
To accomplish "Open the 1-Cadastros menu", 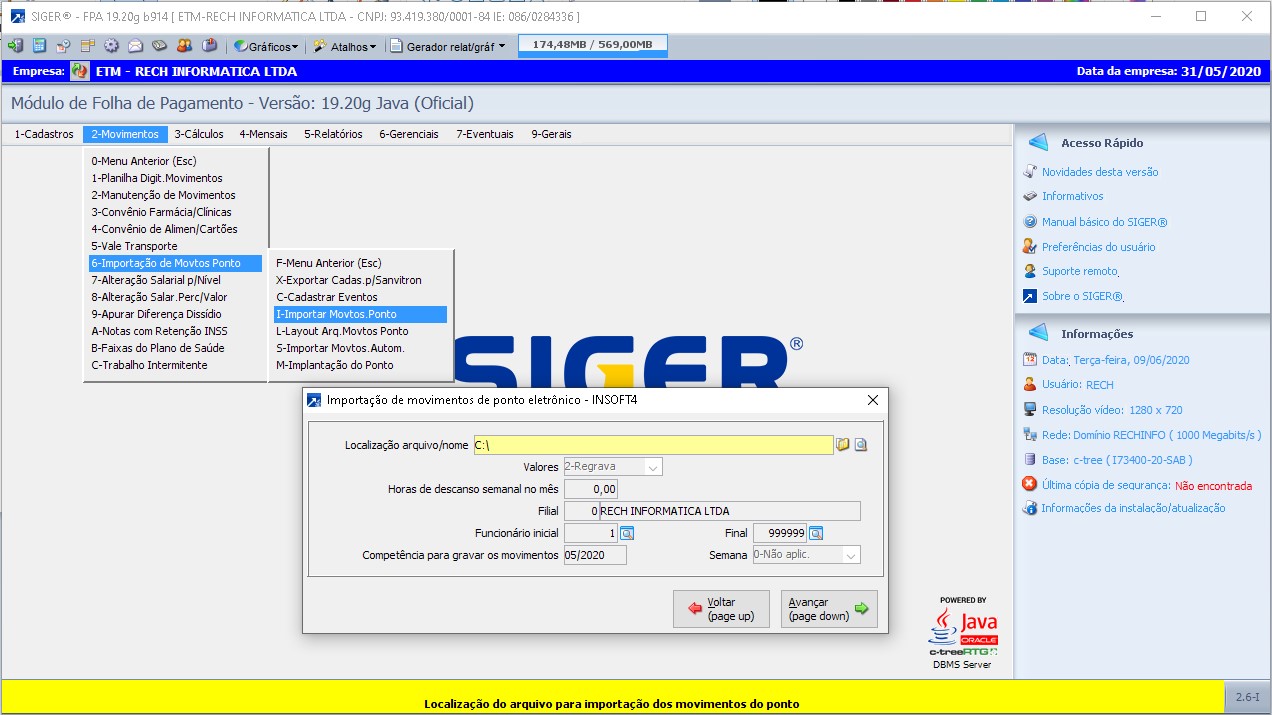I will coord(44,134).
